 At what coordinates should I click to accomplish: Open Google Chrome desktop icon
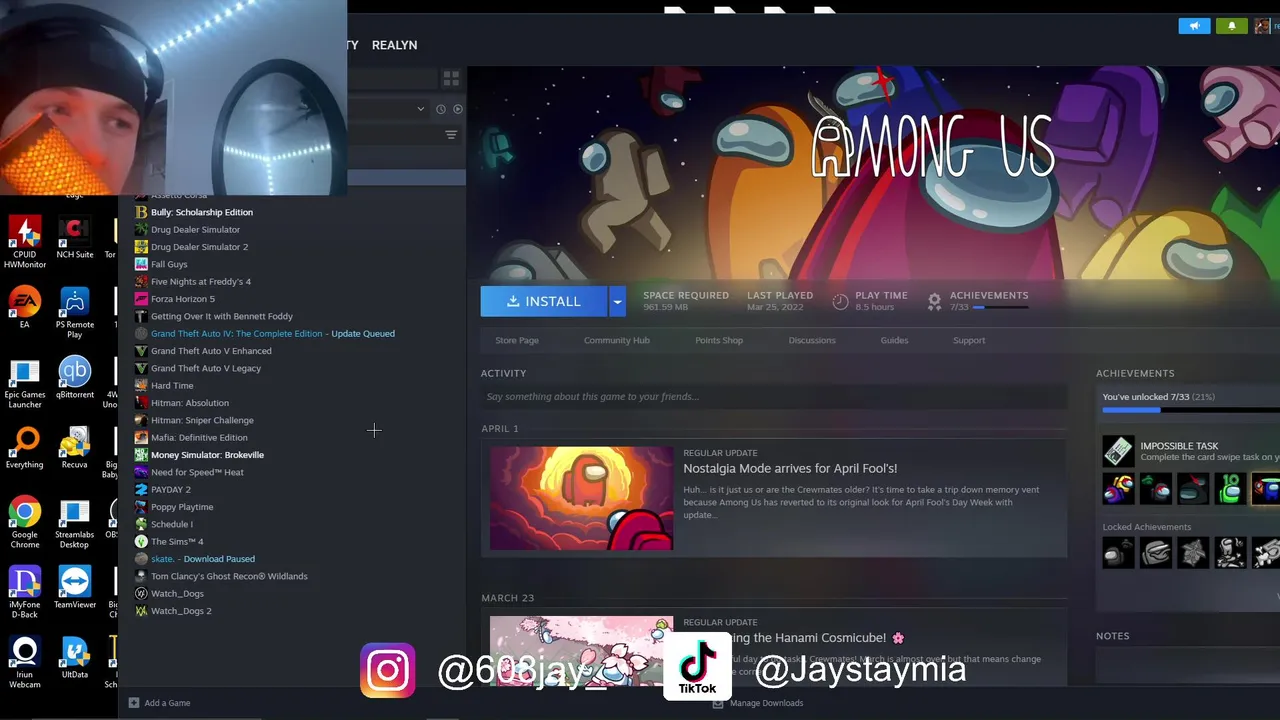pos(25,523)
